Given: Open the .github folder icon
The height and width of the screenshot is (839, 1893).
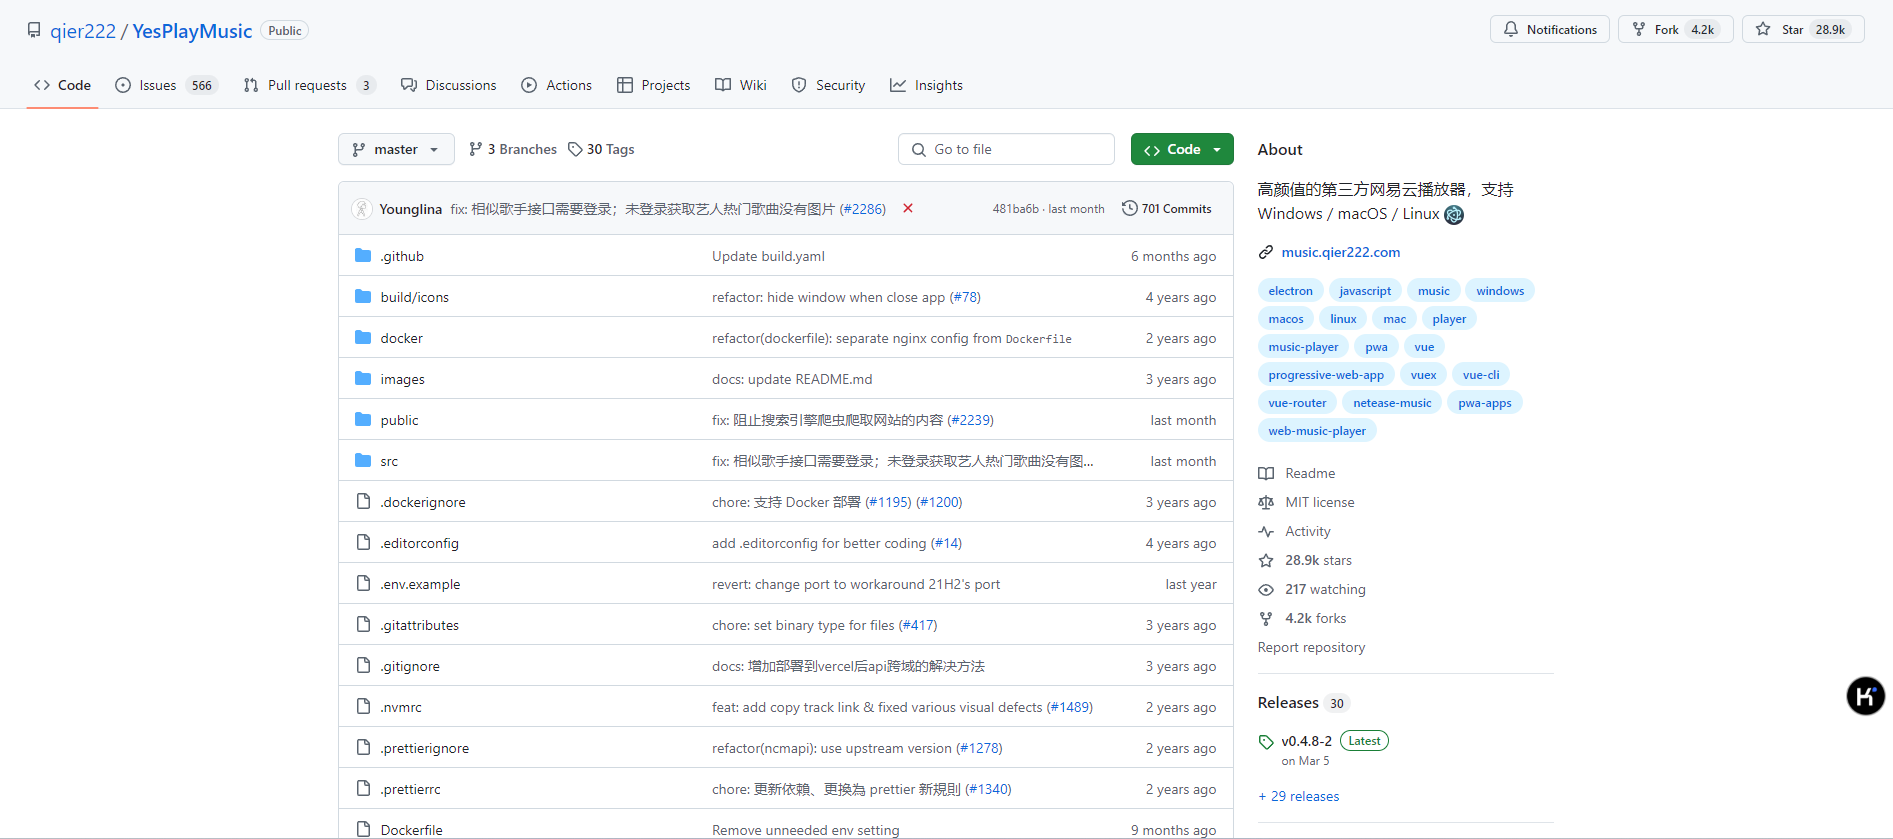Looking at the screenshot, I should coord(363,256).
